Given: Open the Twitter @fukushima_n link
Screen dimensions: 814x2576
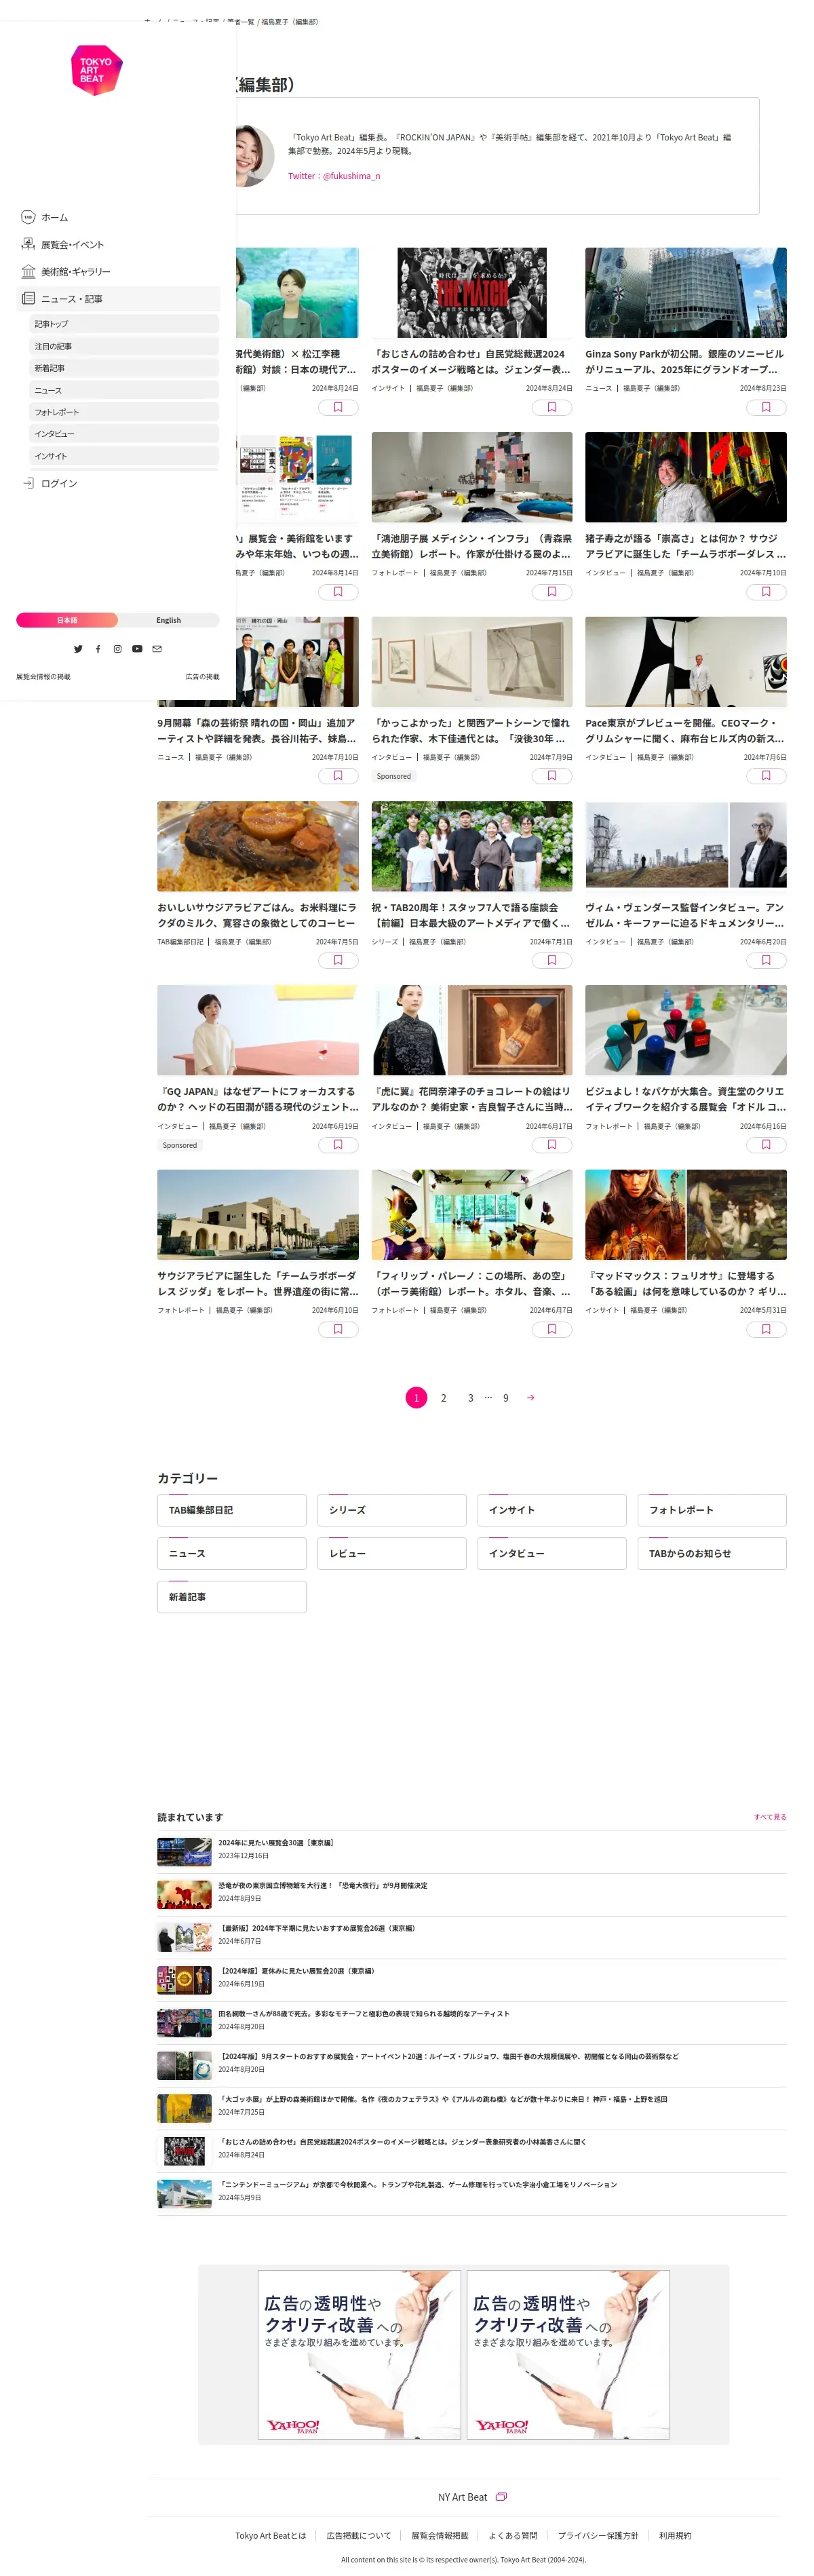Looking at the screenshot, I should (x=334, y=176).
